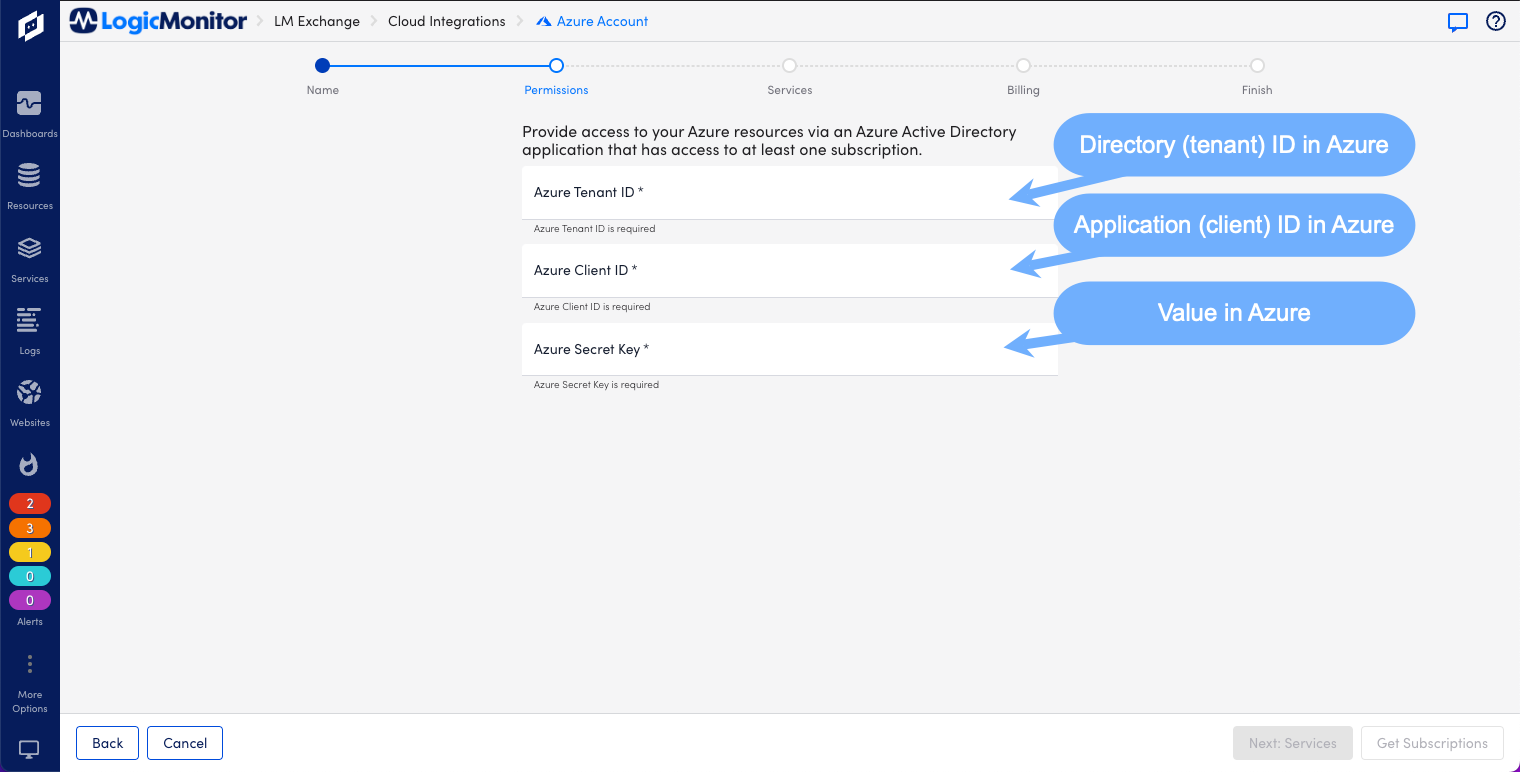Click the Alerts label in sidebar
Image resolution: width=1520 pixels, height=772 pixels.
click(30, 621)
